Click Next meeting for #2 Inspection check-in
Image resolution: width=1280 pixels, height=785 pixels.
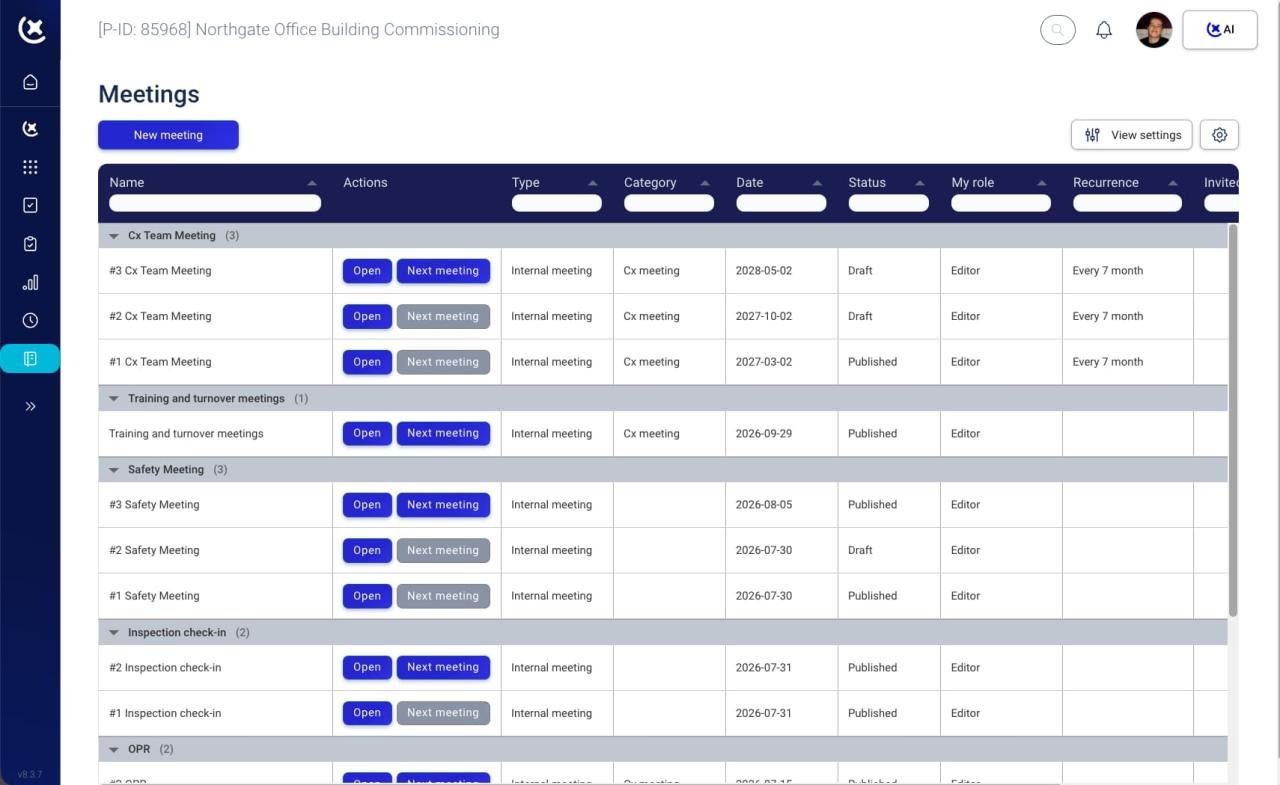443,668
